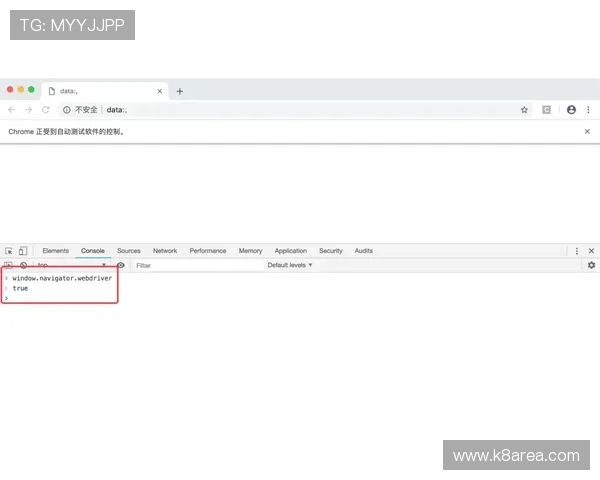Activate the inspect element picker icon
Viewport: 600px width, 480px height.
[9, 251]
